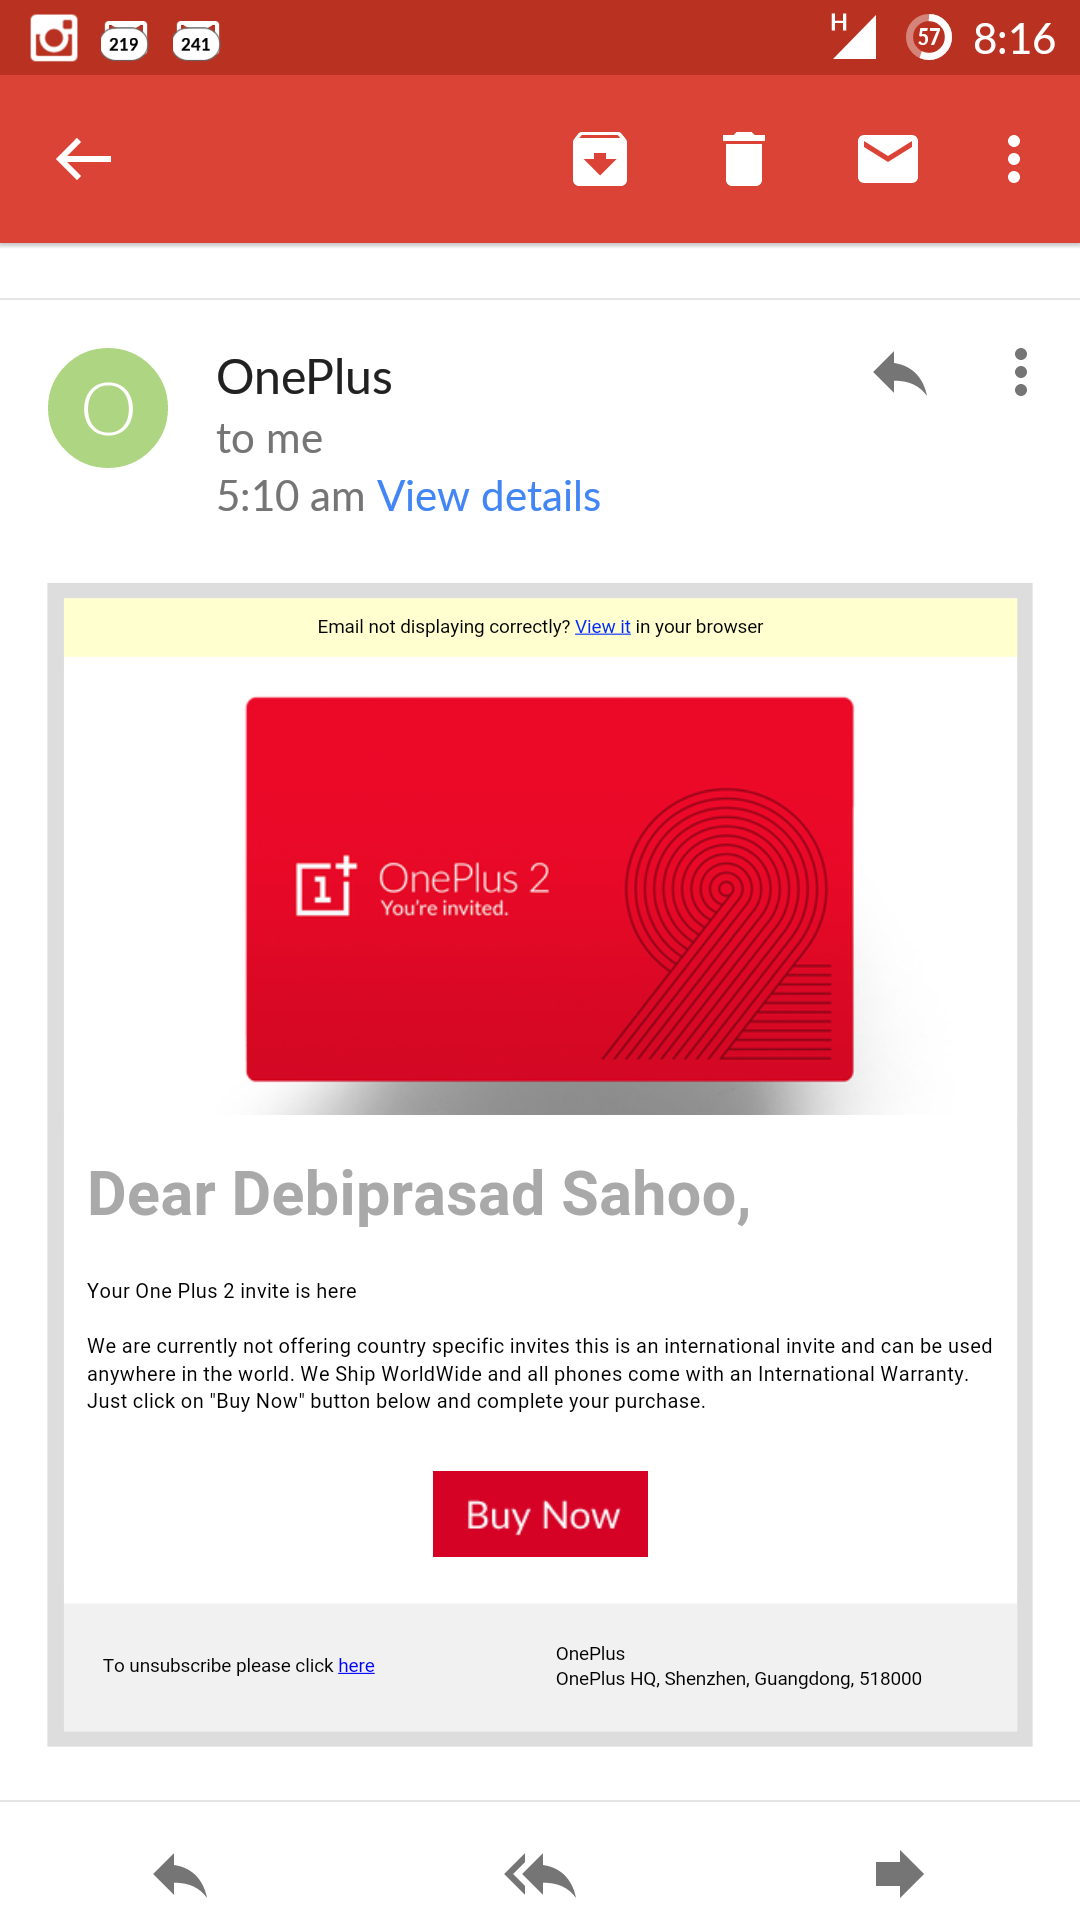1080x1920 pixels.
Task: Expand View details for sender information
Action: [x=488, y=496]
